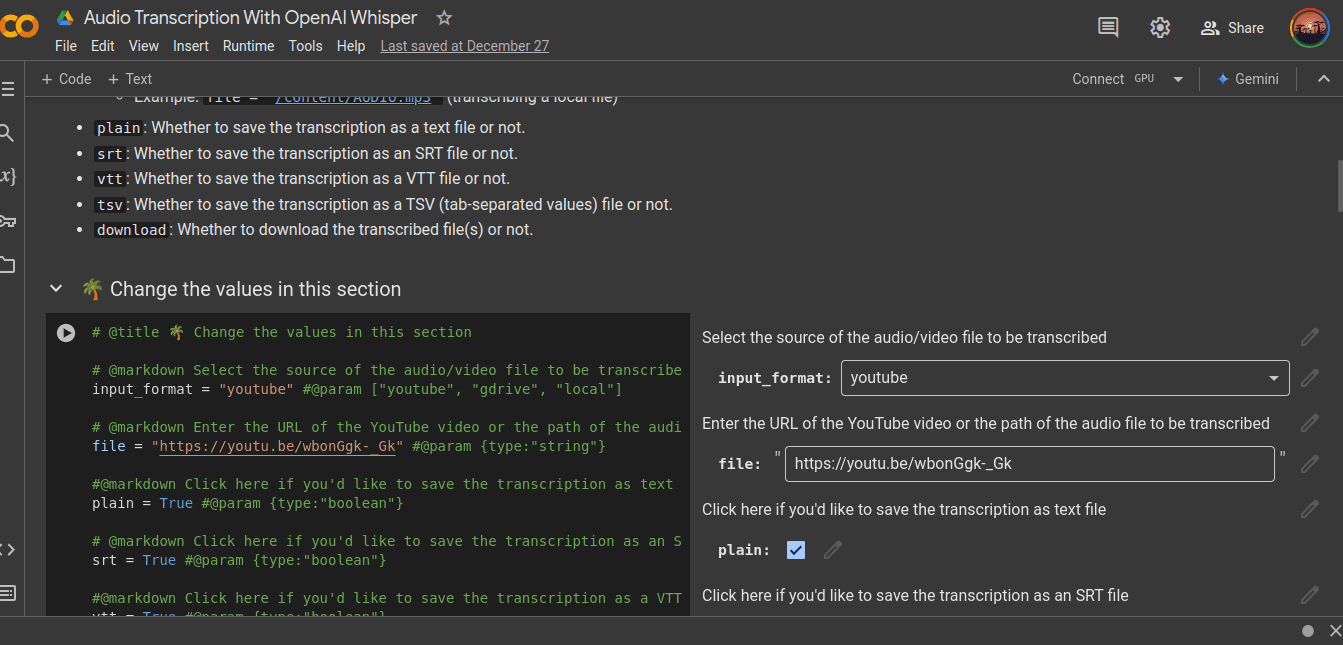Collapse the 'Change the values' section
The image size is (1343, 645).
click(x=56, y=289)
